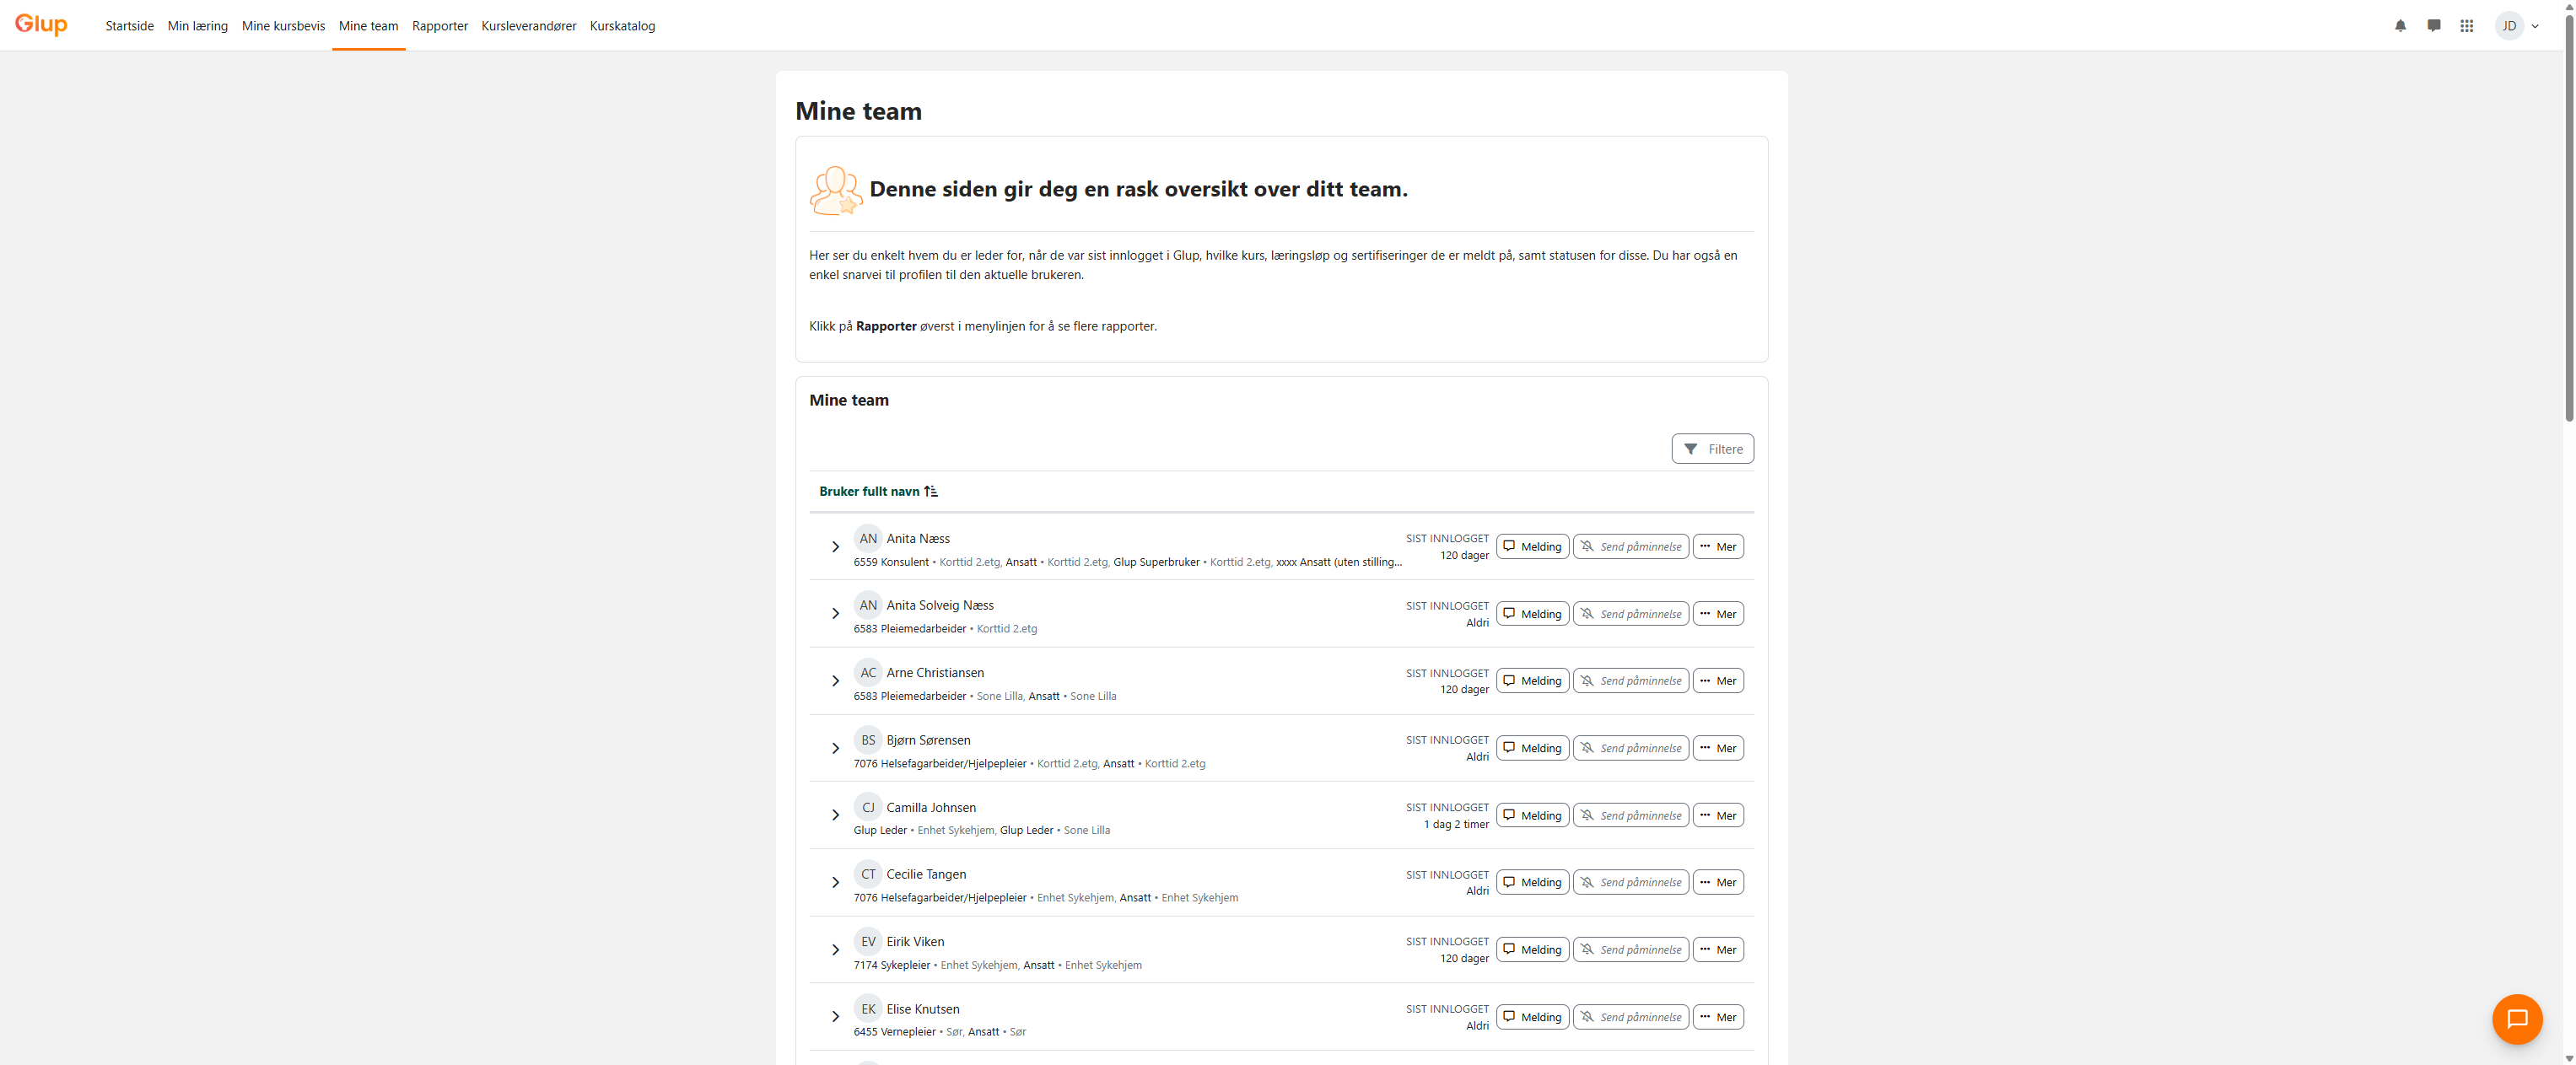Expand Camilla Johnsen's details
Screen dimensions: 2576x1065
click(835, 815)
